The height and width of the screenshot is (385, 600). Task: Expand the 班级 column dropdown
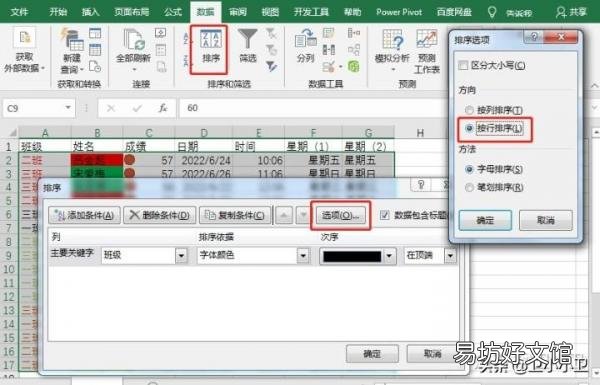click(181, 255)
